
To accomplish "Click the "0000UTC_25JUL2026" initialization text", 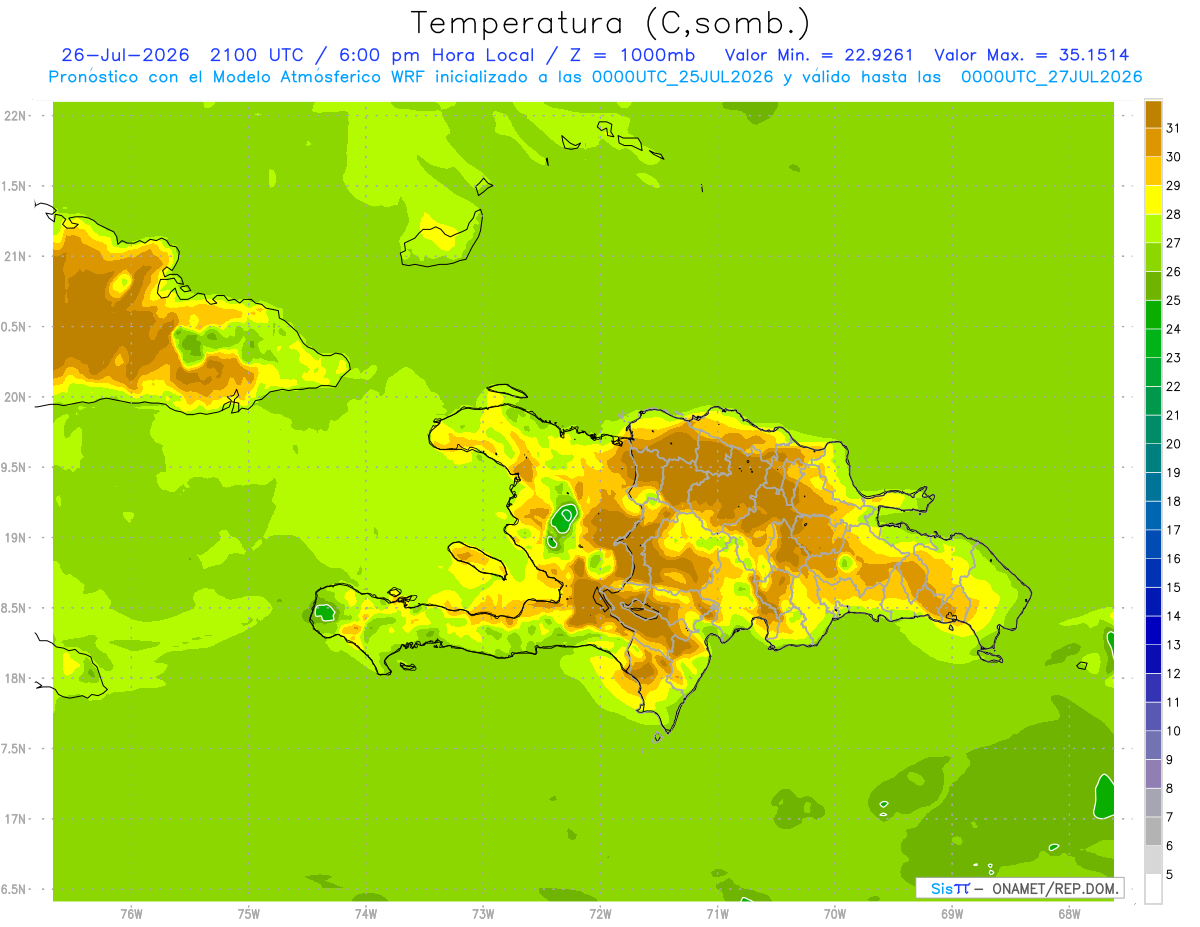I will [683, 77].
